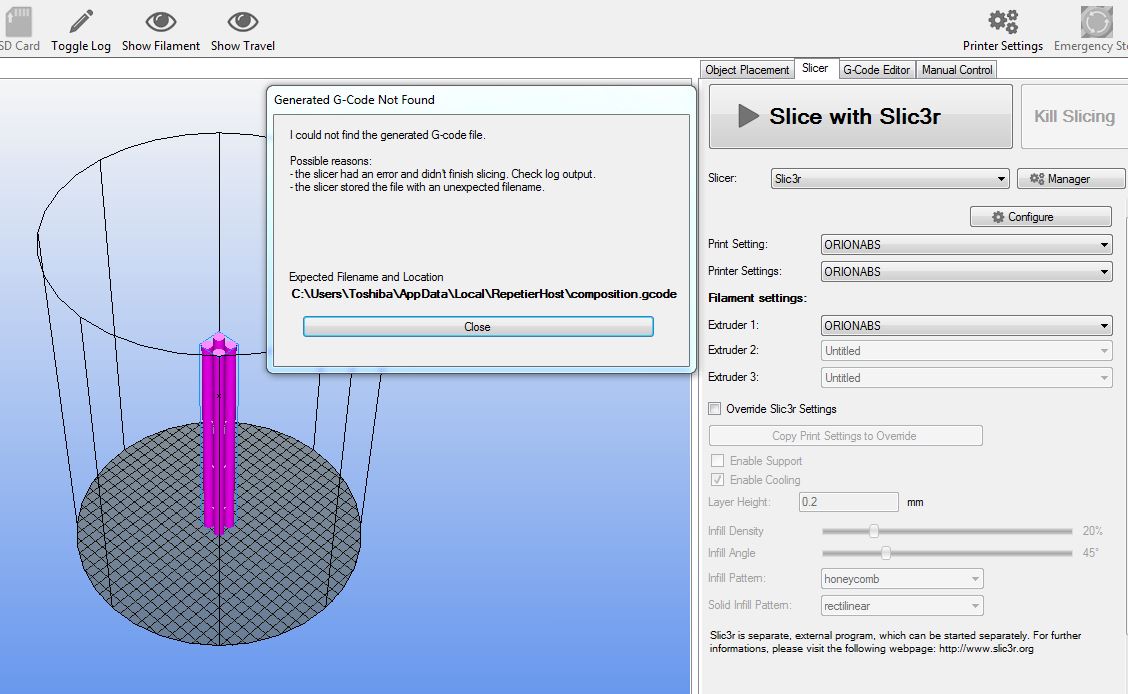
Task: Toggle Show Filament eye icon
Action: pos(160,21)
